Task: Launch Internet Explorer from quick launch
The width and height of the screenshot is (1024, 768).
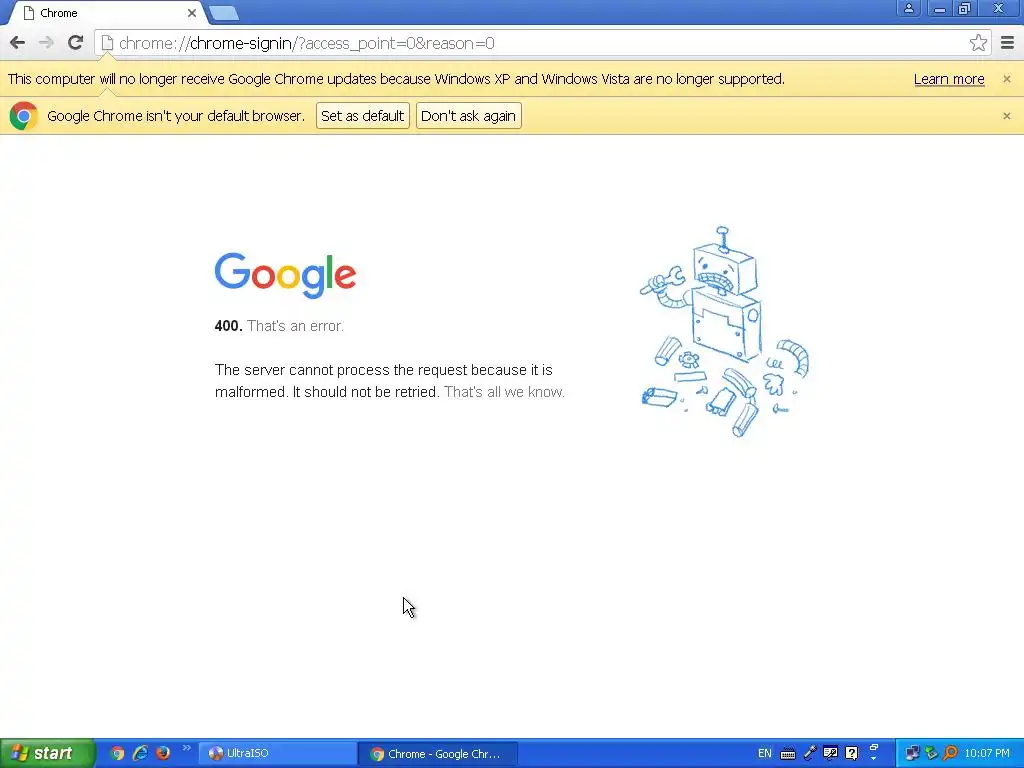Action: 140,753
